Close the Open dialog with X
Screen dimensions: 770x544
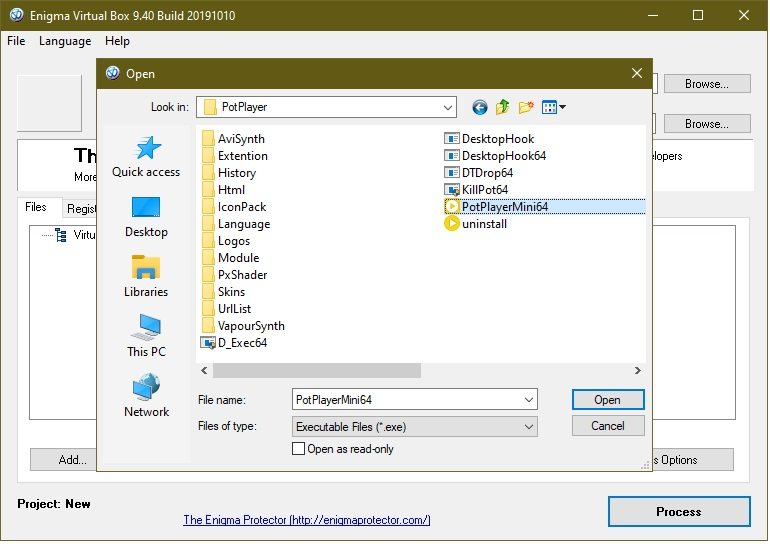(x=637, y=73)
